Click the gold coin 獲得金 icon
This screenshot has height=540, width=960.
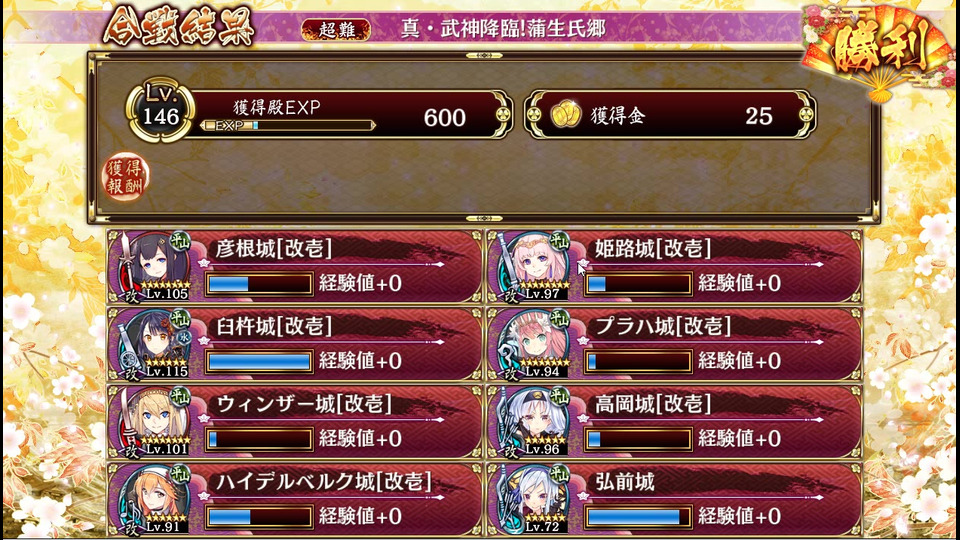pyautogui.click(x=566, y=115)
